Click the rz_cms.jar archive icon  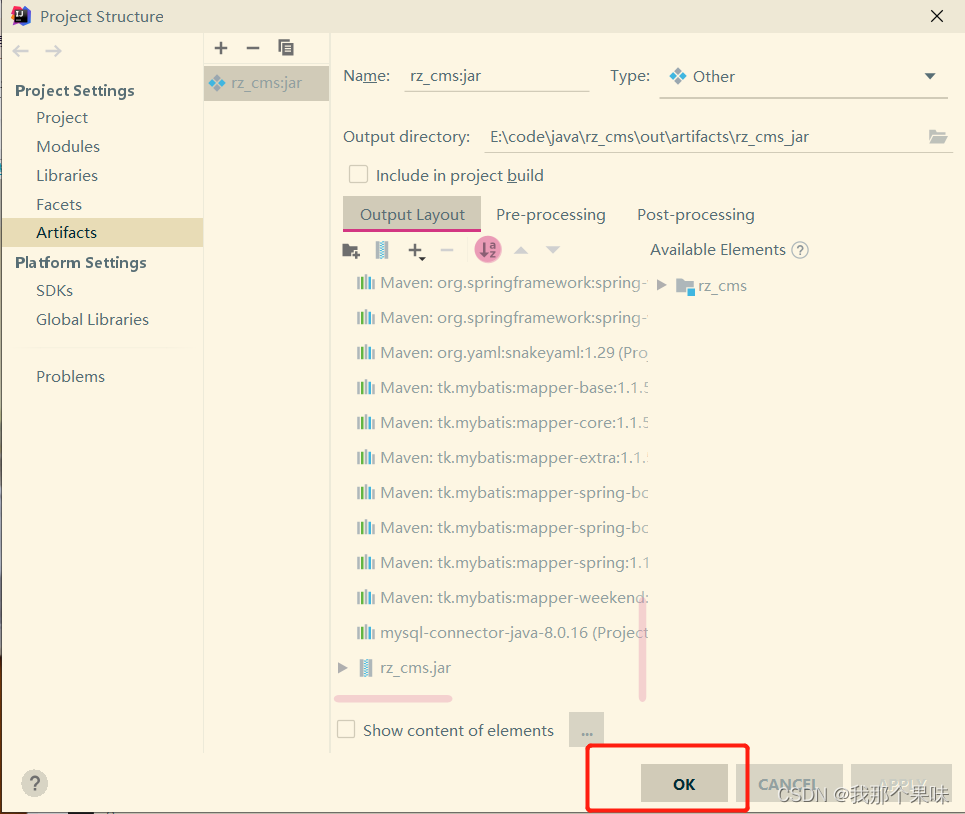[366, 668]
